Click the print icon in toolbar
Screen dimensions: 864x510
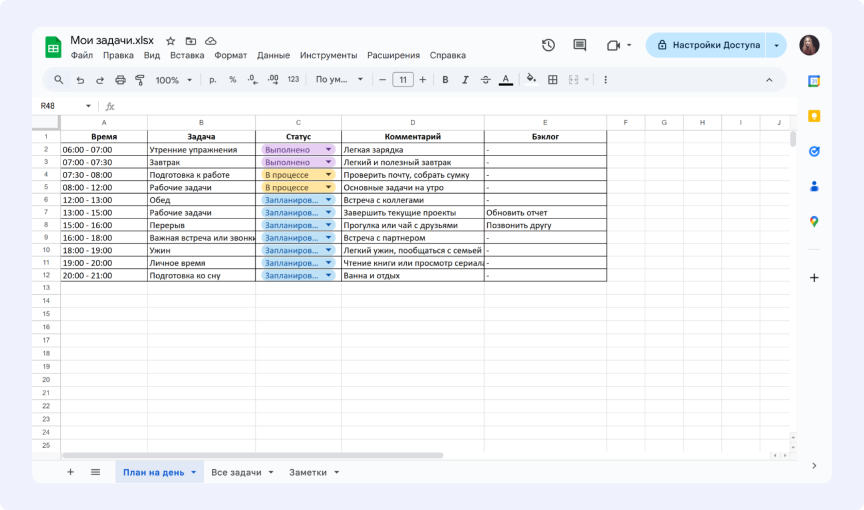[121, 80]
